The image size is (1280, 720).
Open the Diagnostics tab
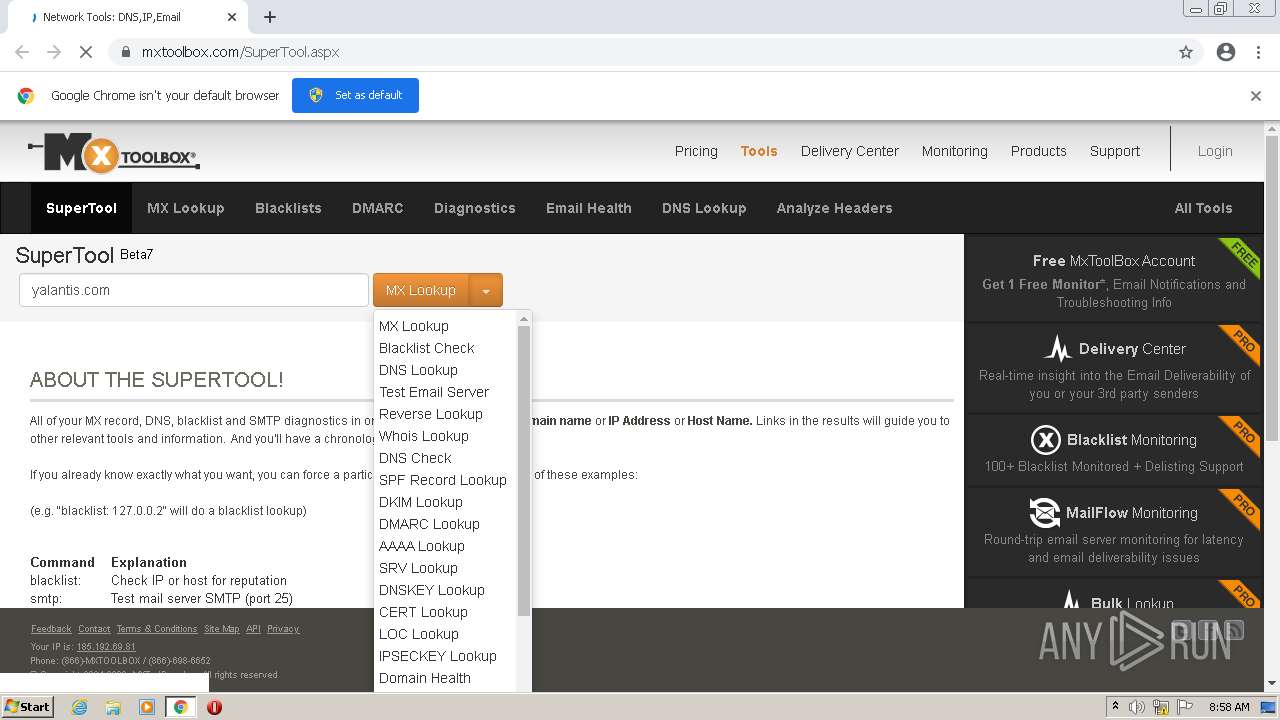474,208
